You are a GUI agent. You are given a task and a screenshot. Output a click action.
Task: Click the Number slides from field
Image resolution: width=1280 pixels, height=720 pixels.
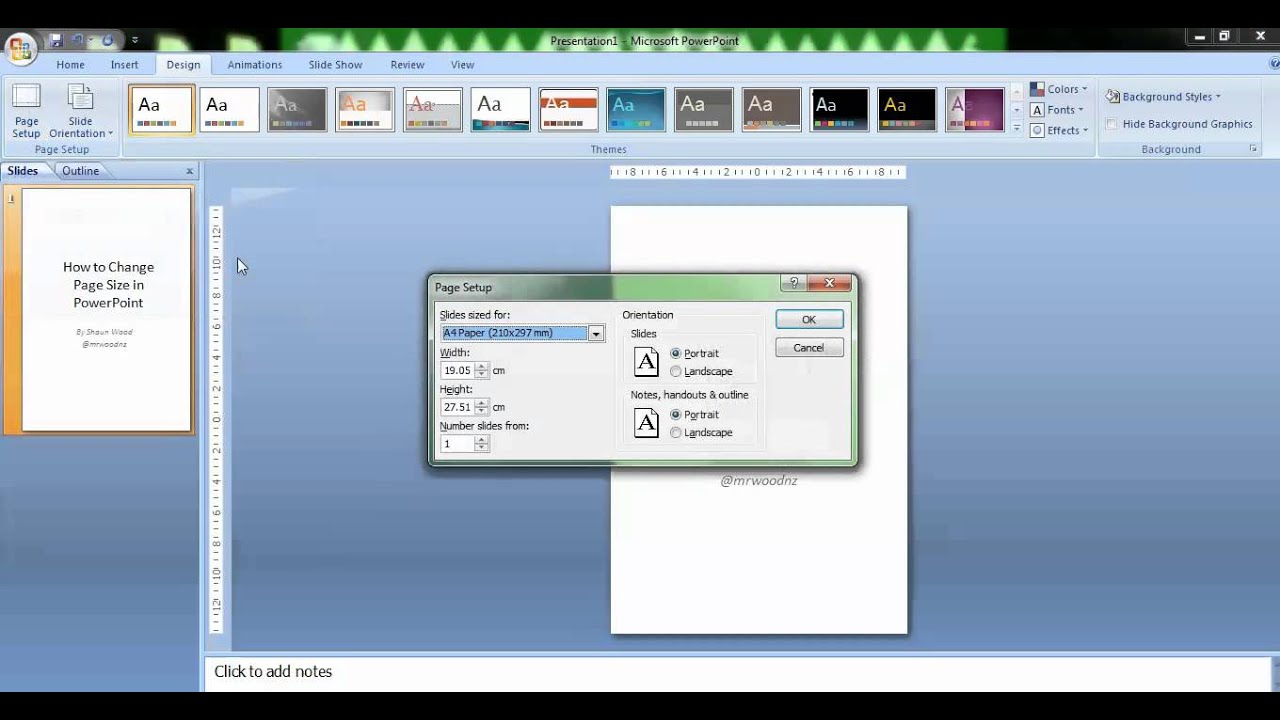click(x=457, y=443)
